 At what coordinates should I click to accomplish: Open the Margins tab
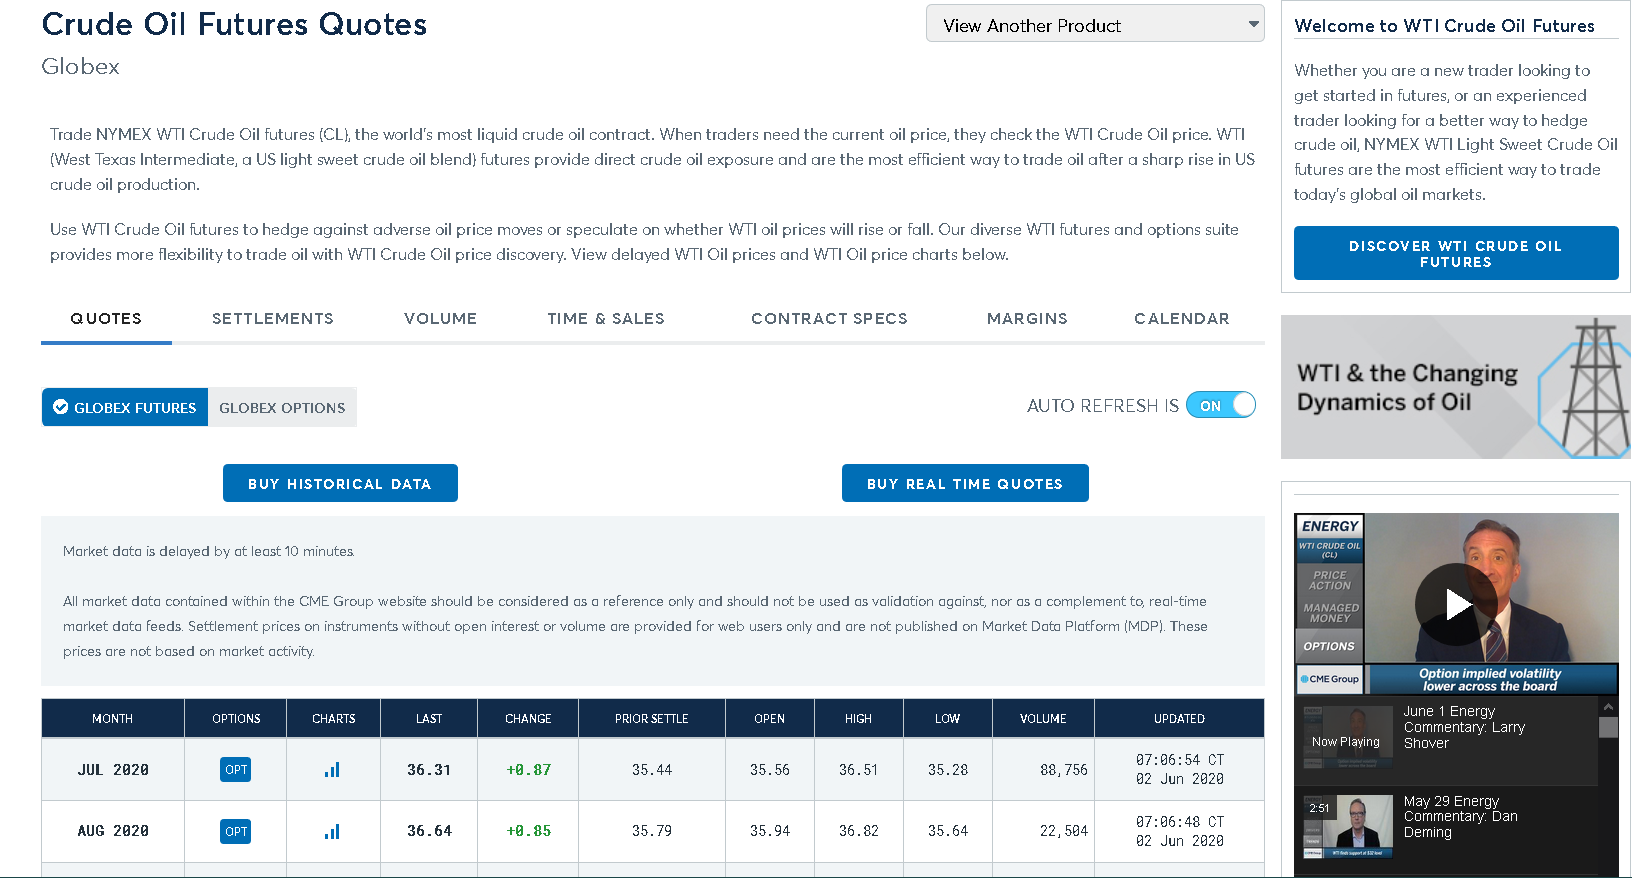[1027, 319]
